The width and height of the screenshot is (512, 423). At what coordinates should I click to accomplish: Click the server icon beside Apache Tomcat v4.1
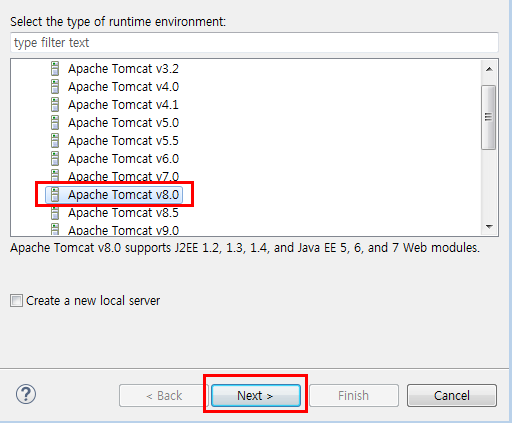tap(55, 105)
